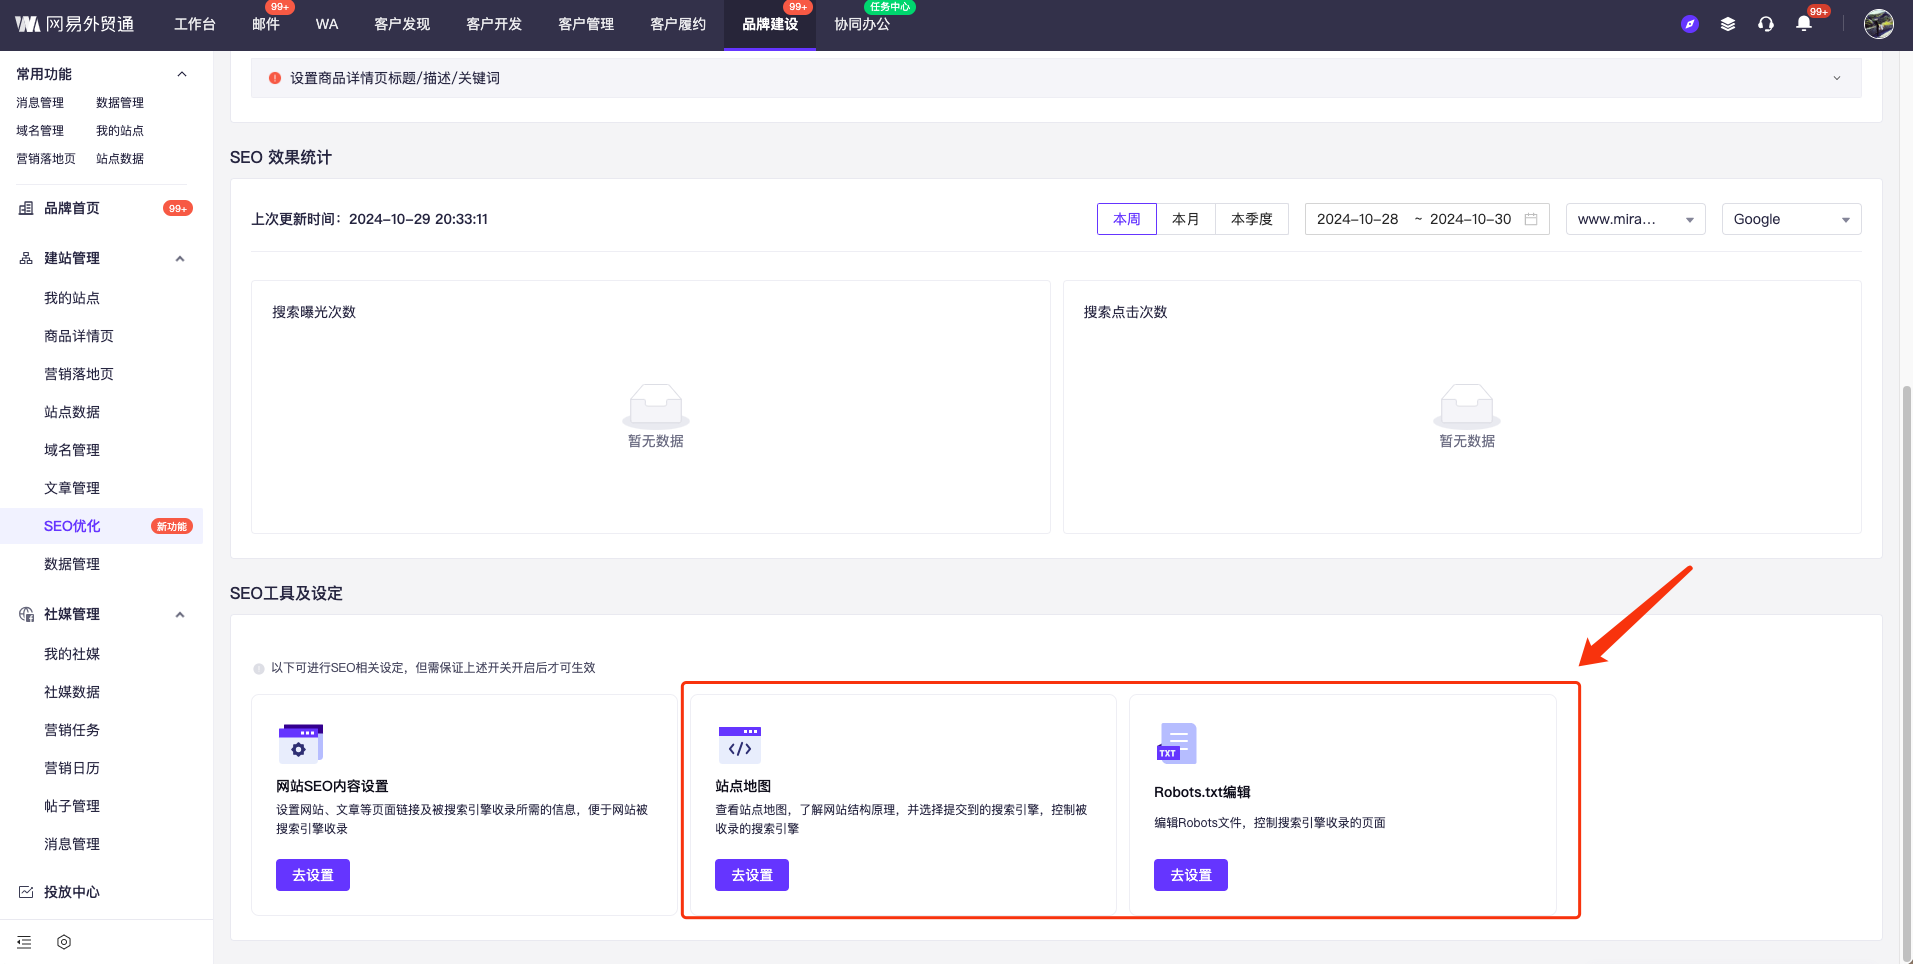Viewport: 1913px width, 964px height.
Task: Open the www.mira... site dropdown
Action: tap(1634, 219)
